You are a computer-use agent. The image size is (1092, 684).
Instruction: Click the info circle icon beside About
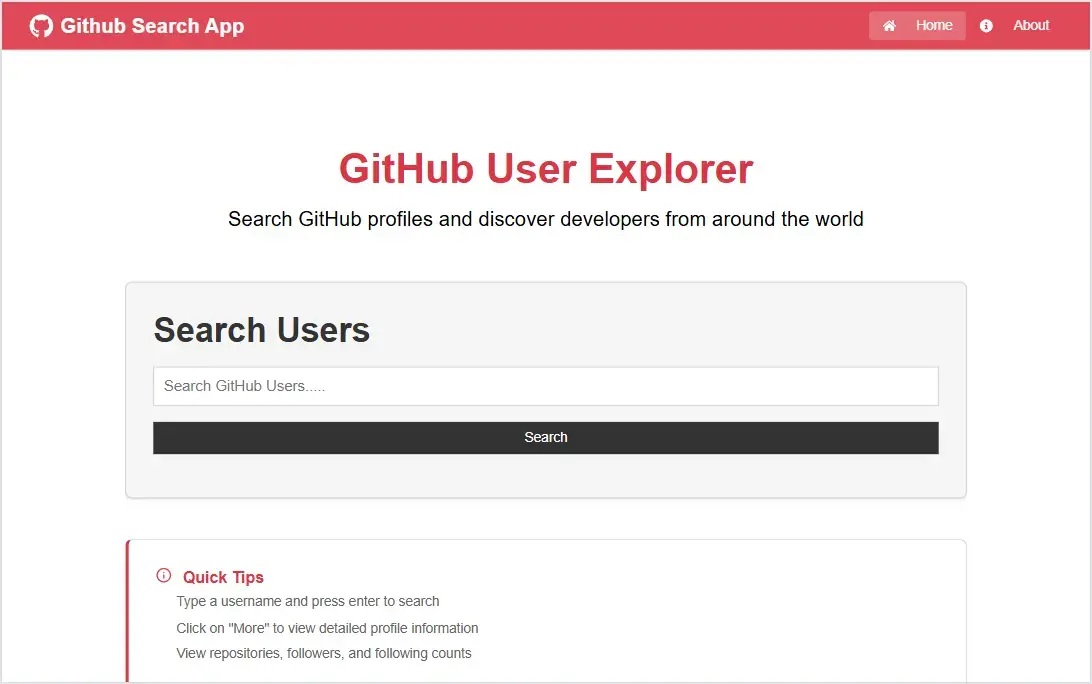click(x=986, y=26)
